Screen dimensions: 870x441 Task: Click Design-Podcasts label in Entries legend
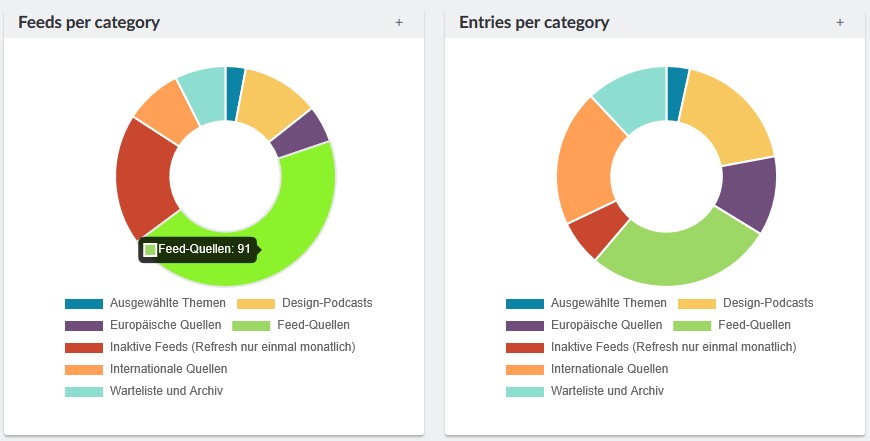[x=767, y=303]
